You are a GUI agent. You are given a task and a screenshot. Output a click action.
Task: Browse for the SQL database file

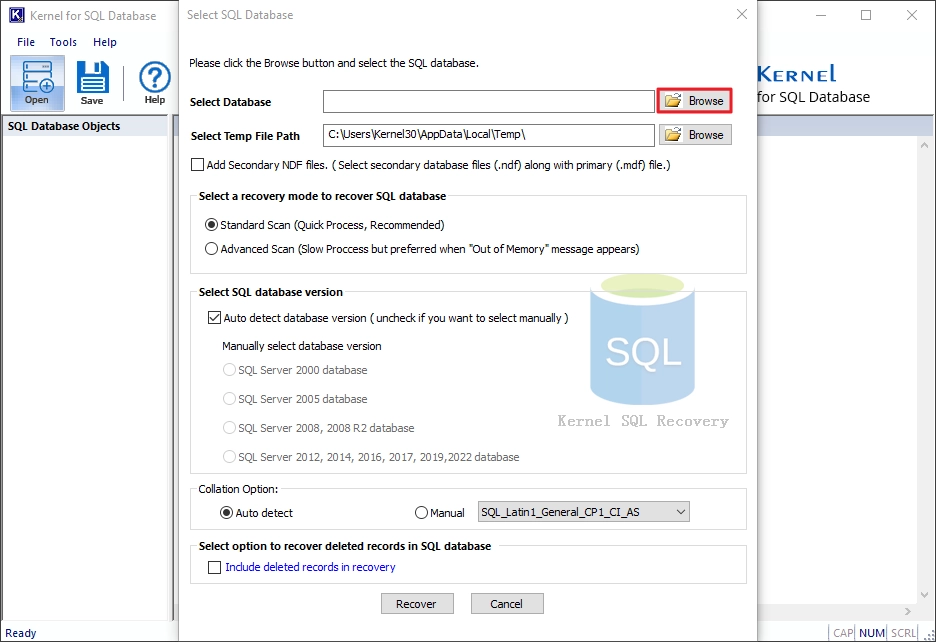click(695, 101)
